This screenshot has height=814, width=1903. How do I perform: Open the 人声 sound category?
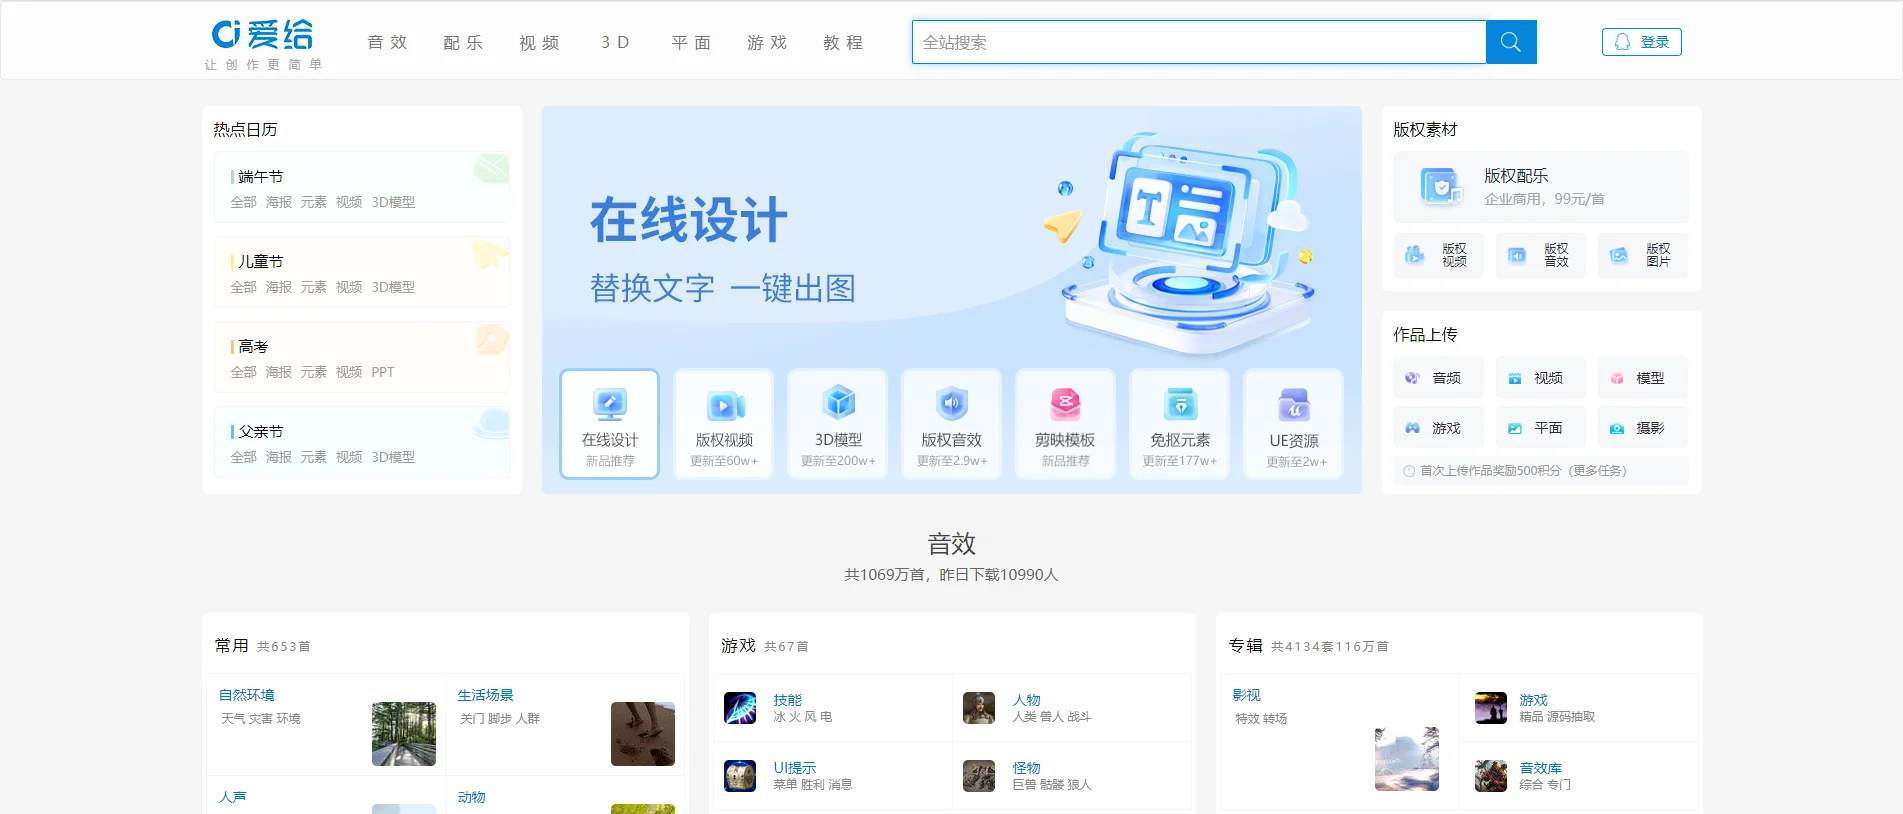233,797
